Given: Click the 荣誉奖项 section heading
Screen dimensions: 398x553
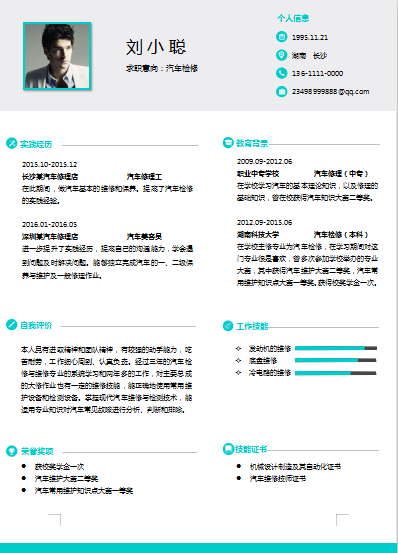Looking at the screenshot, I should tap(37, 451).
